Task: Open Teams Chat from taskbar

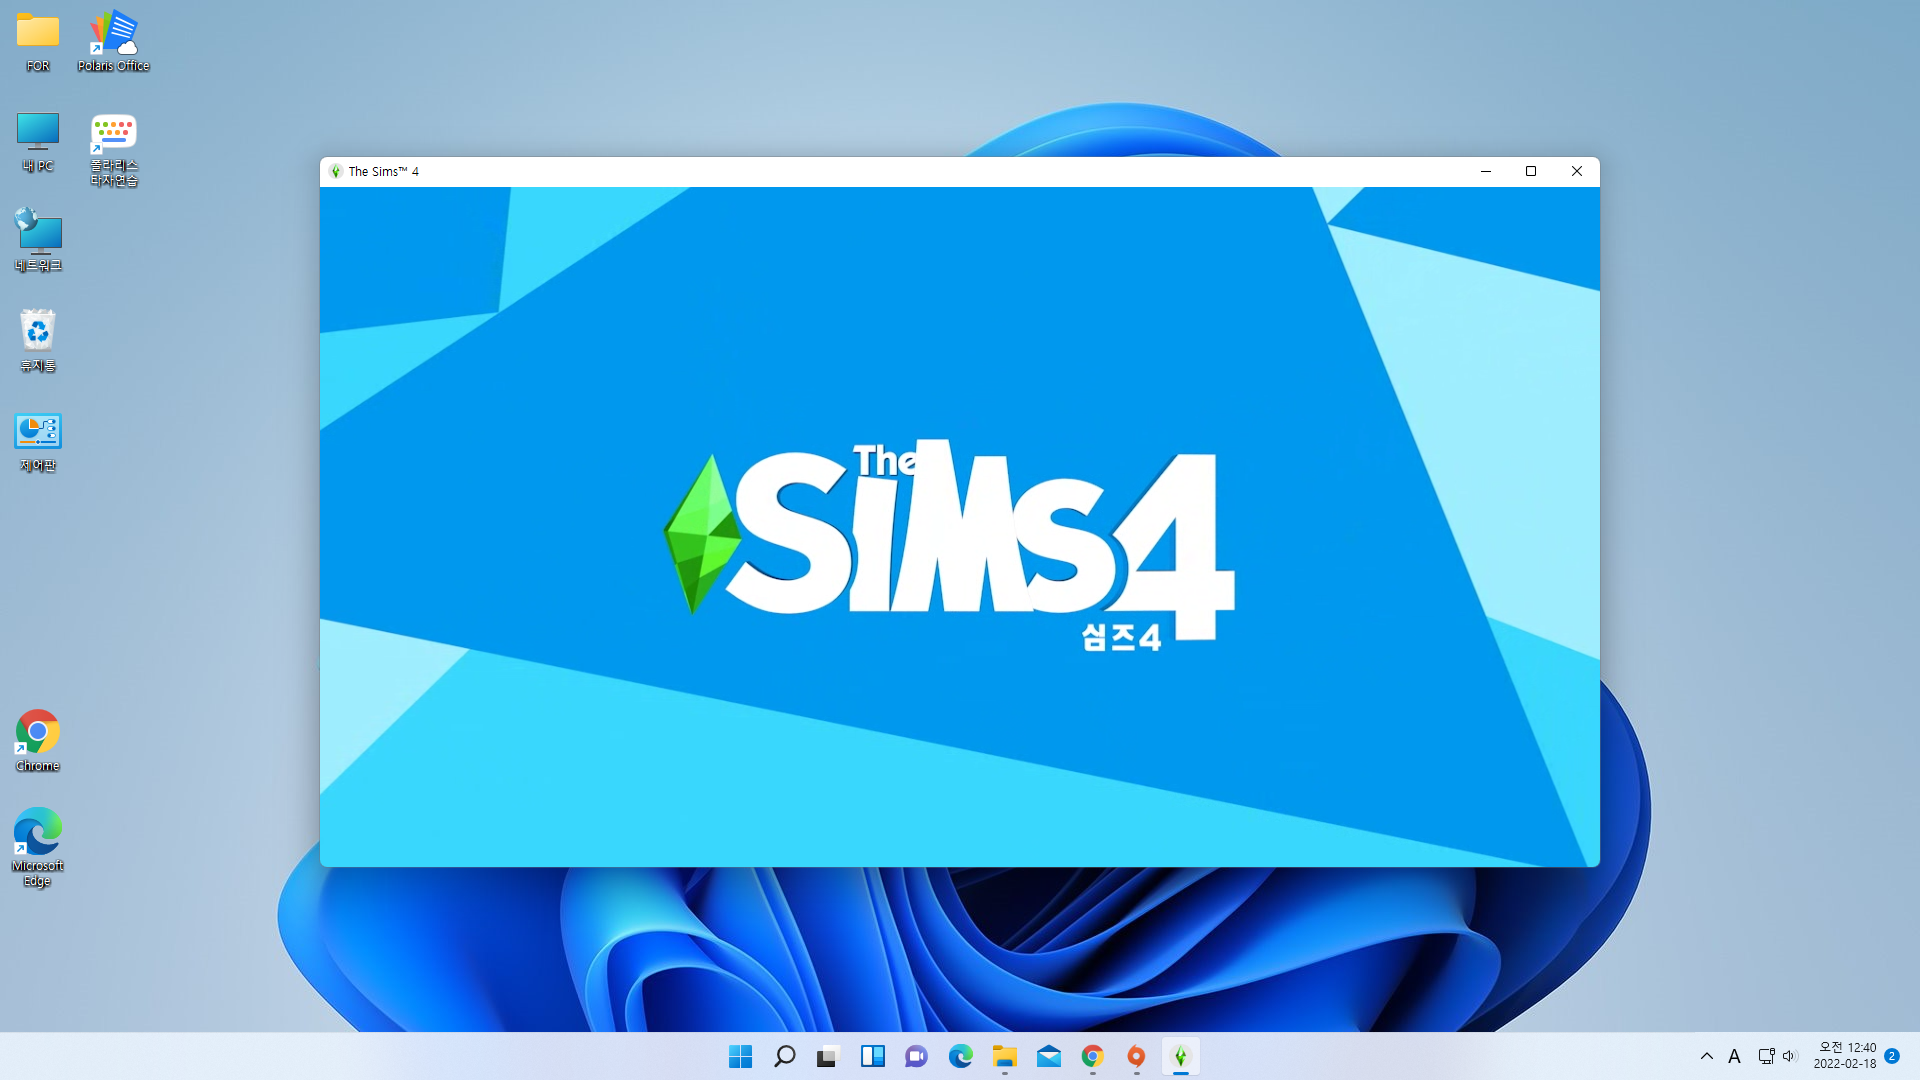Action: tap(916, 1056)
